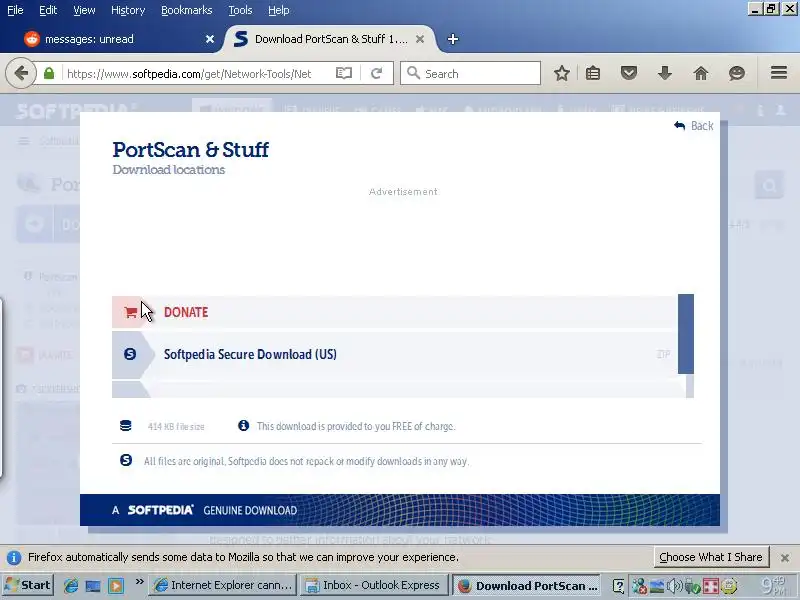Click info icon next to FREE of charge
Viewport: 800px width, 600px height.
point(243,426)
